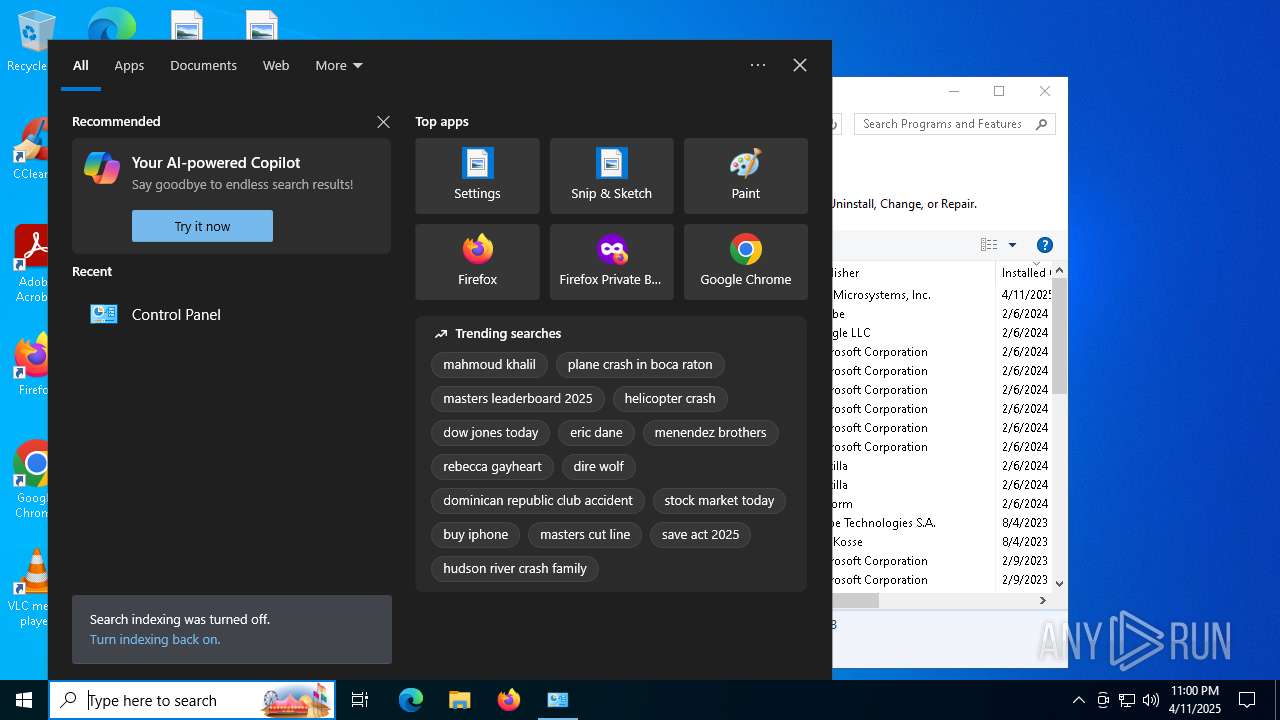Click horizontal scrollbar in programs list
The width and height of the screenshot is (1280, 720).
point(855,600)
